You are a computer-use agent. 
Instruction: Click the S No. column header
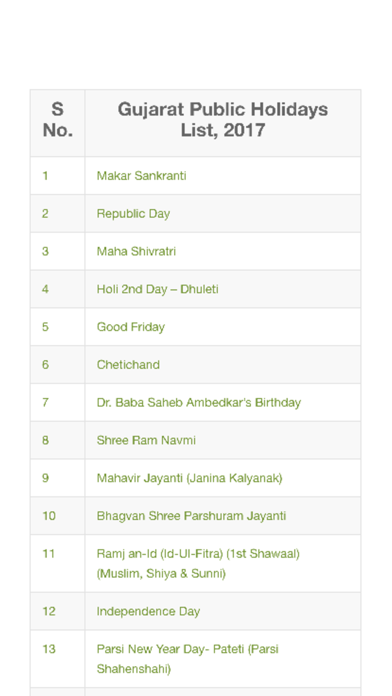tap(58, 119)
